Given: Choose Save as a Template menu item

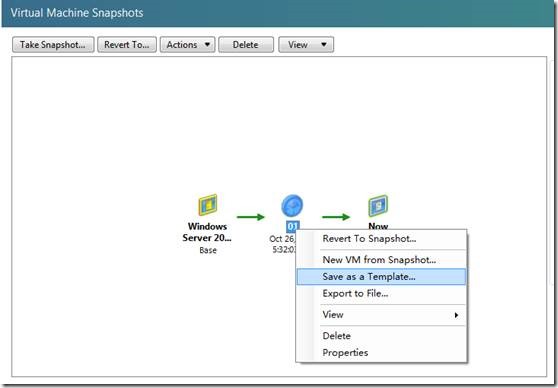Looking at the screenshot, I should click(x=381, y=277).
